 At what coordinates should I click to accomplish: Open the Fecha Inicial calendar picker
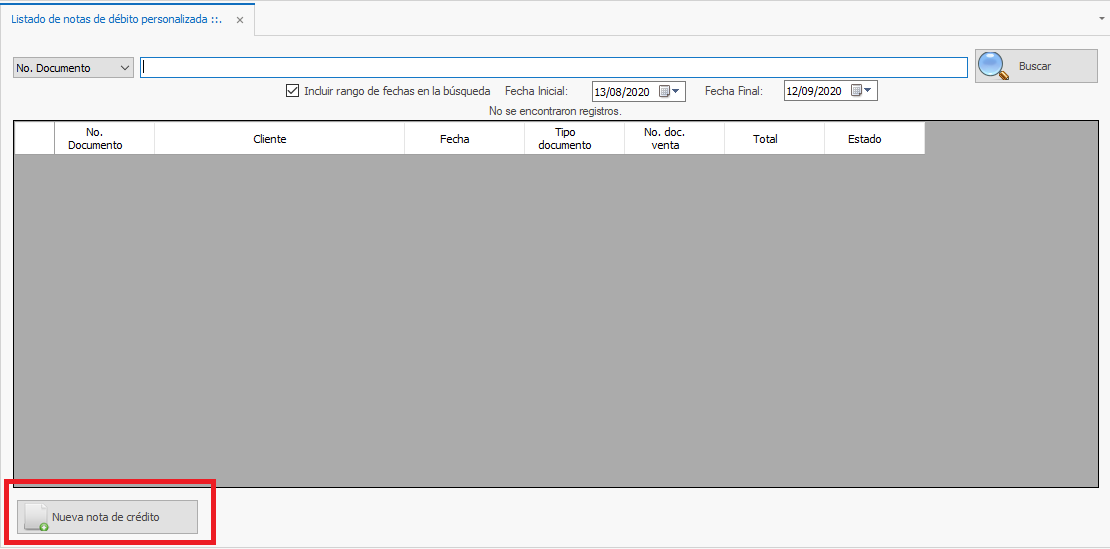[670, 92]
